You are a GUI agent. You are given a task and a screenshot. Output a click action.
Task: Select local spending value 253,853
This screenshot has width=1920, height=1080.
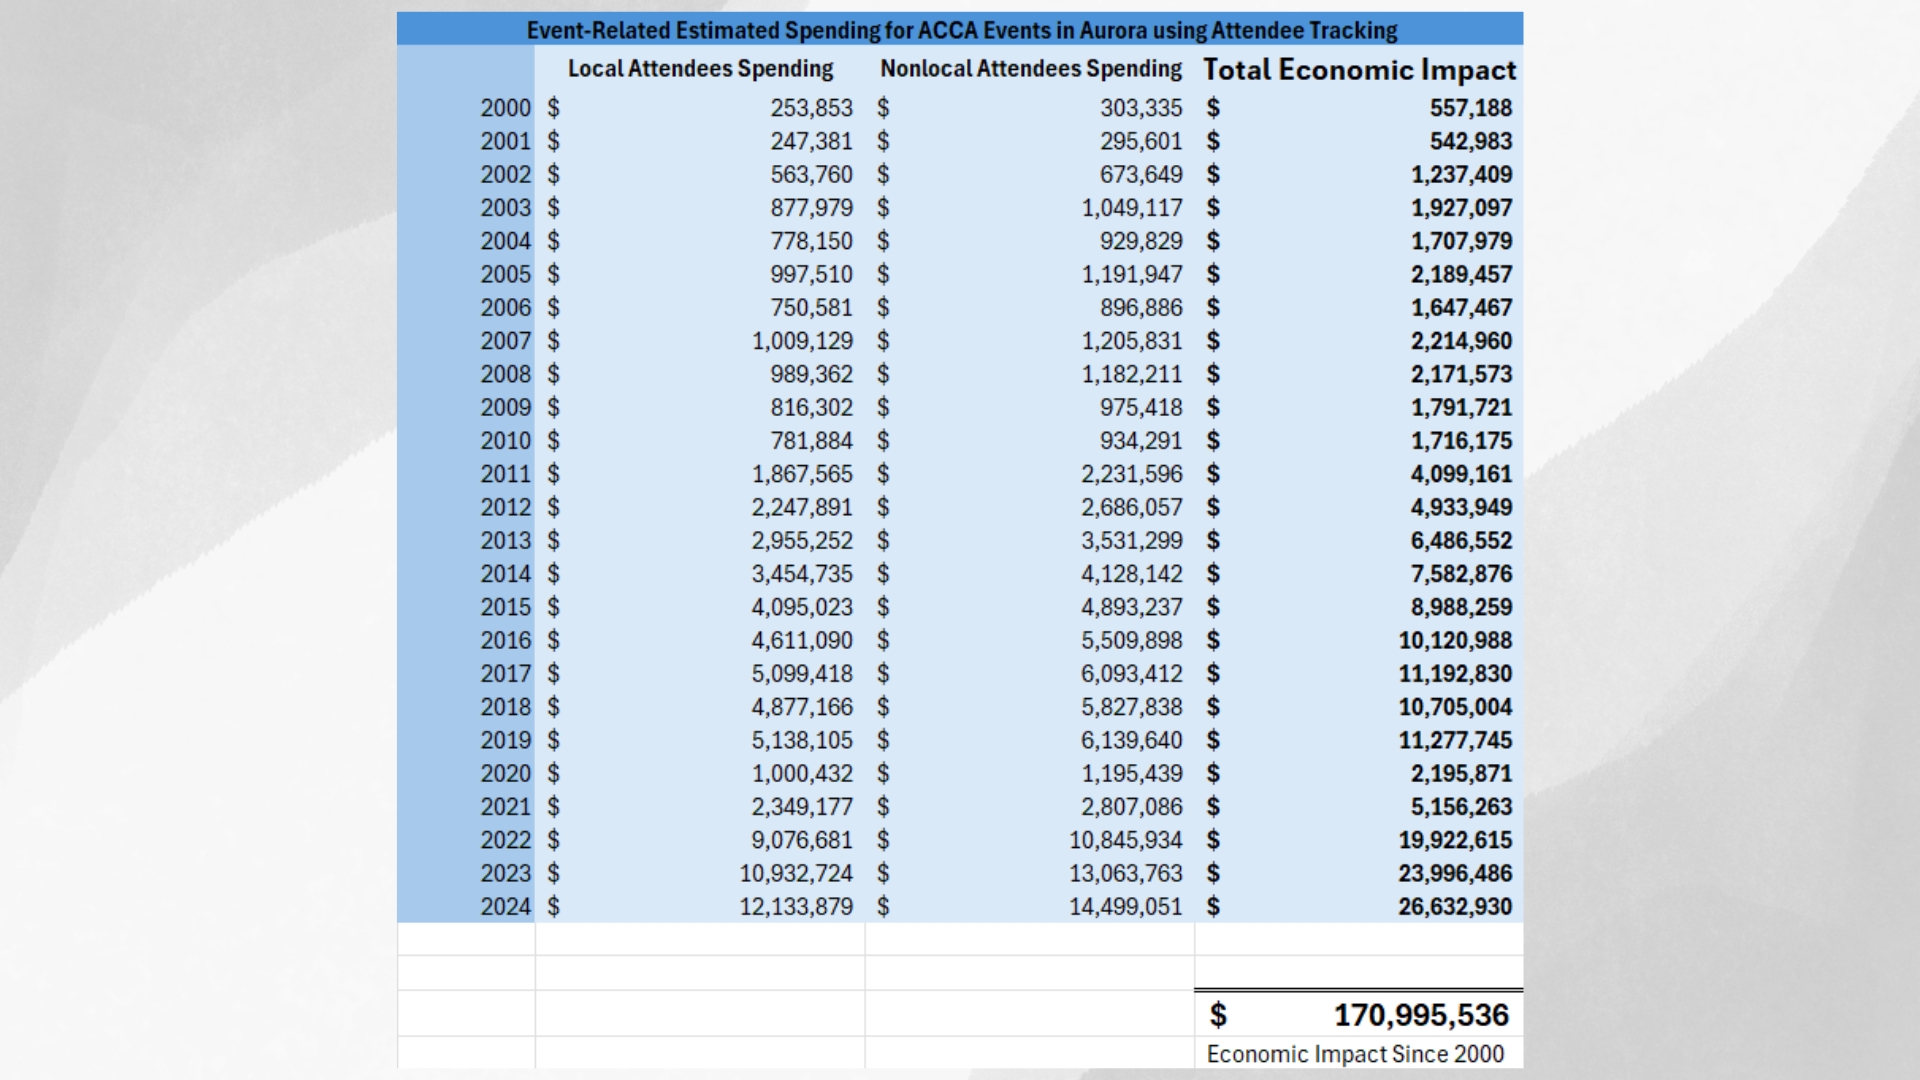[811, 108]
